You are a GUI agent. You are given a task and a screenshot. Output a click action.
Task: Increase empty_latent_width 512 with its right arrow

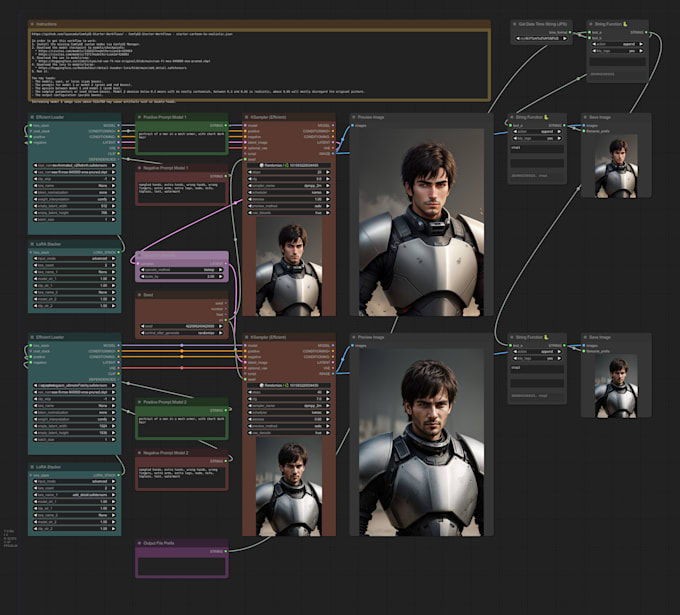(x=114, y=206)
